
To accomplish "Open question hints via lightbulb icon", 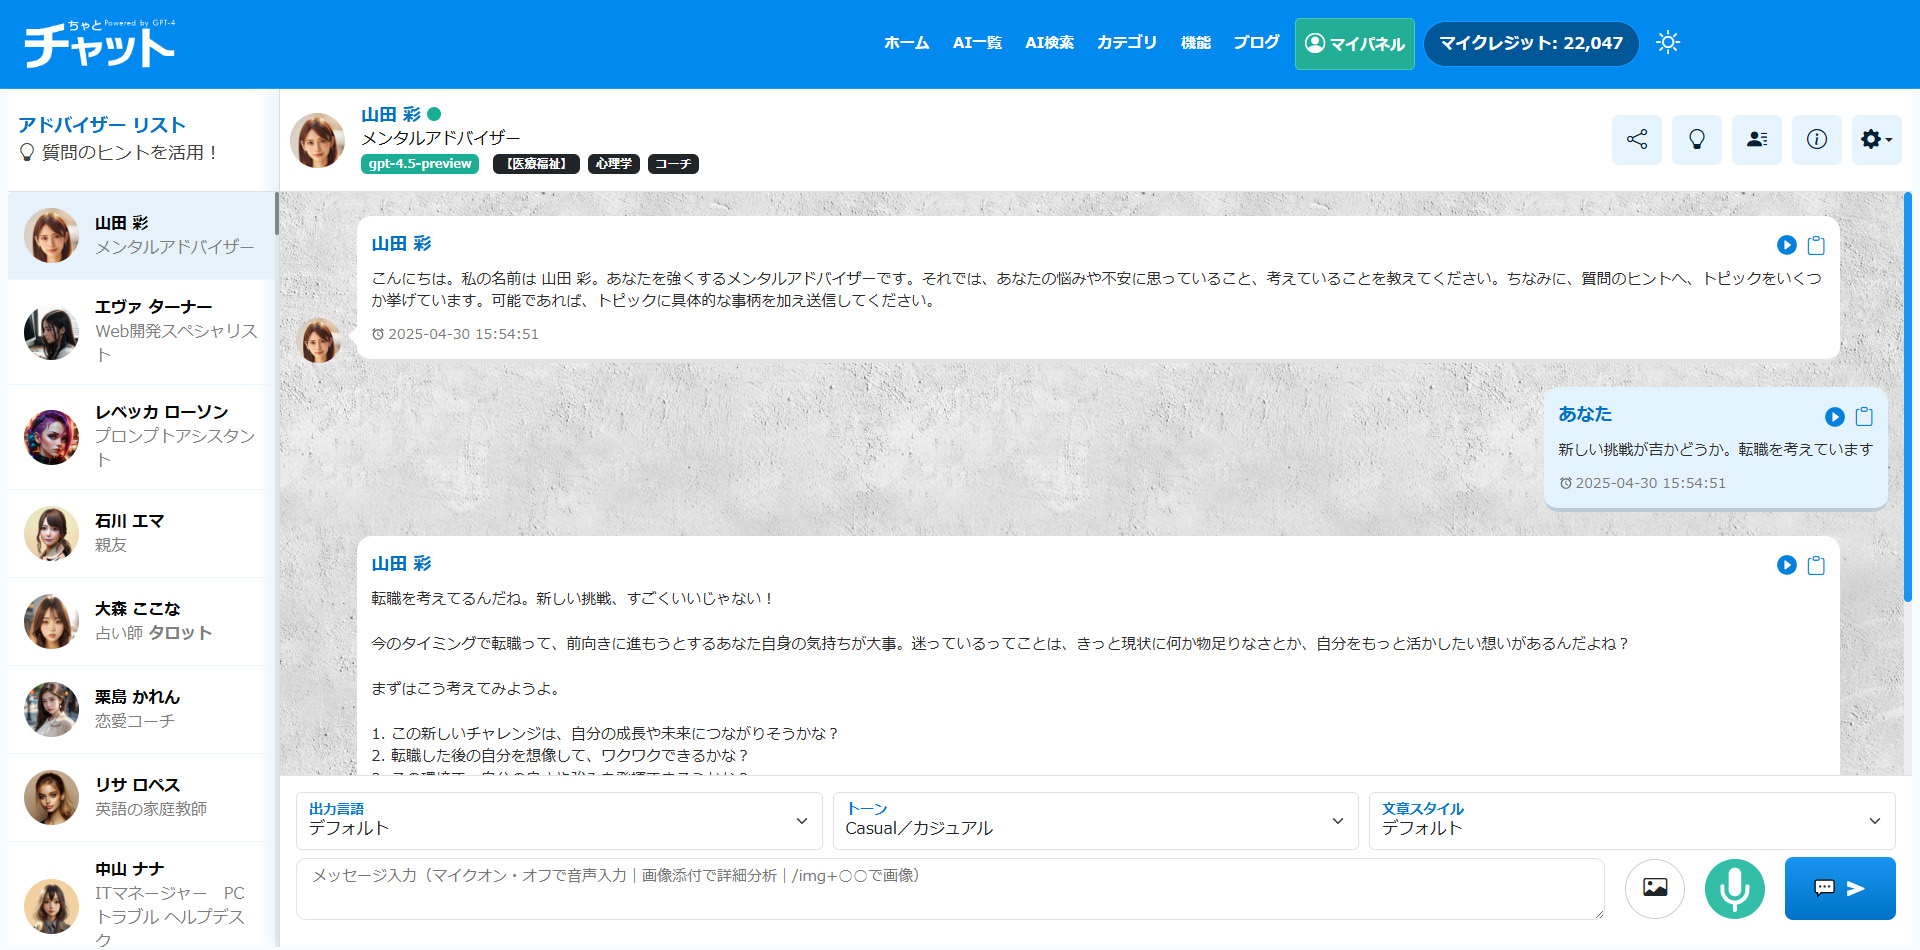I will [x=1696, y=140].
